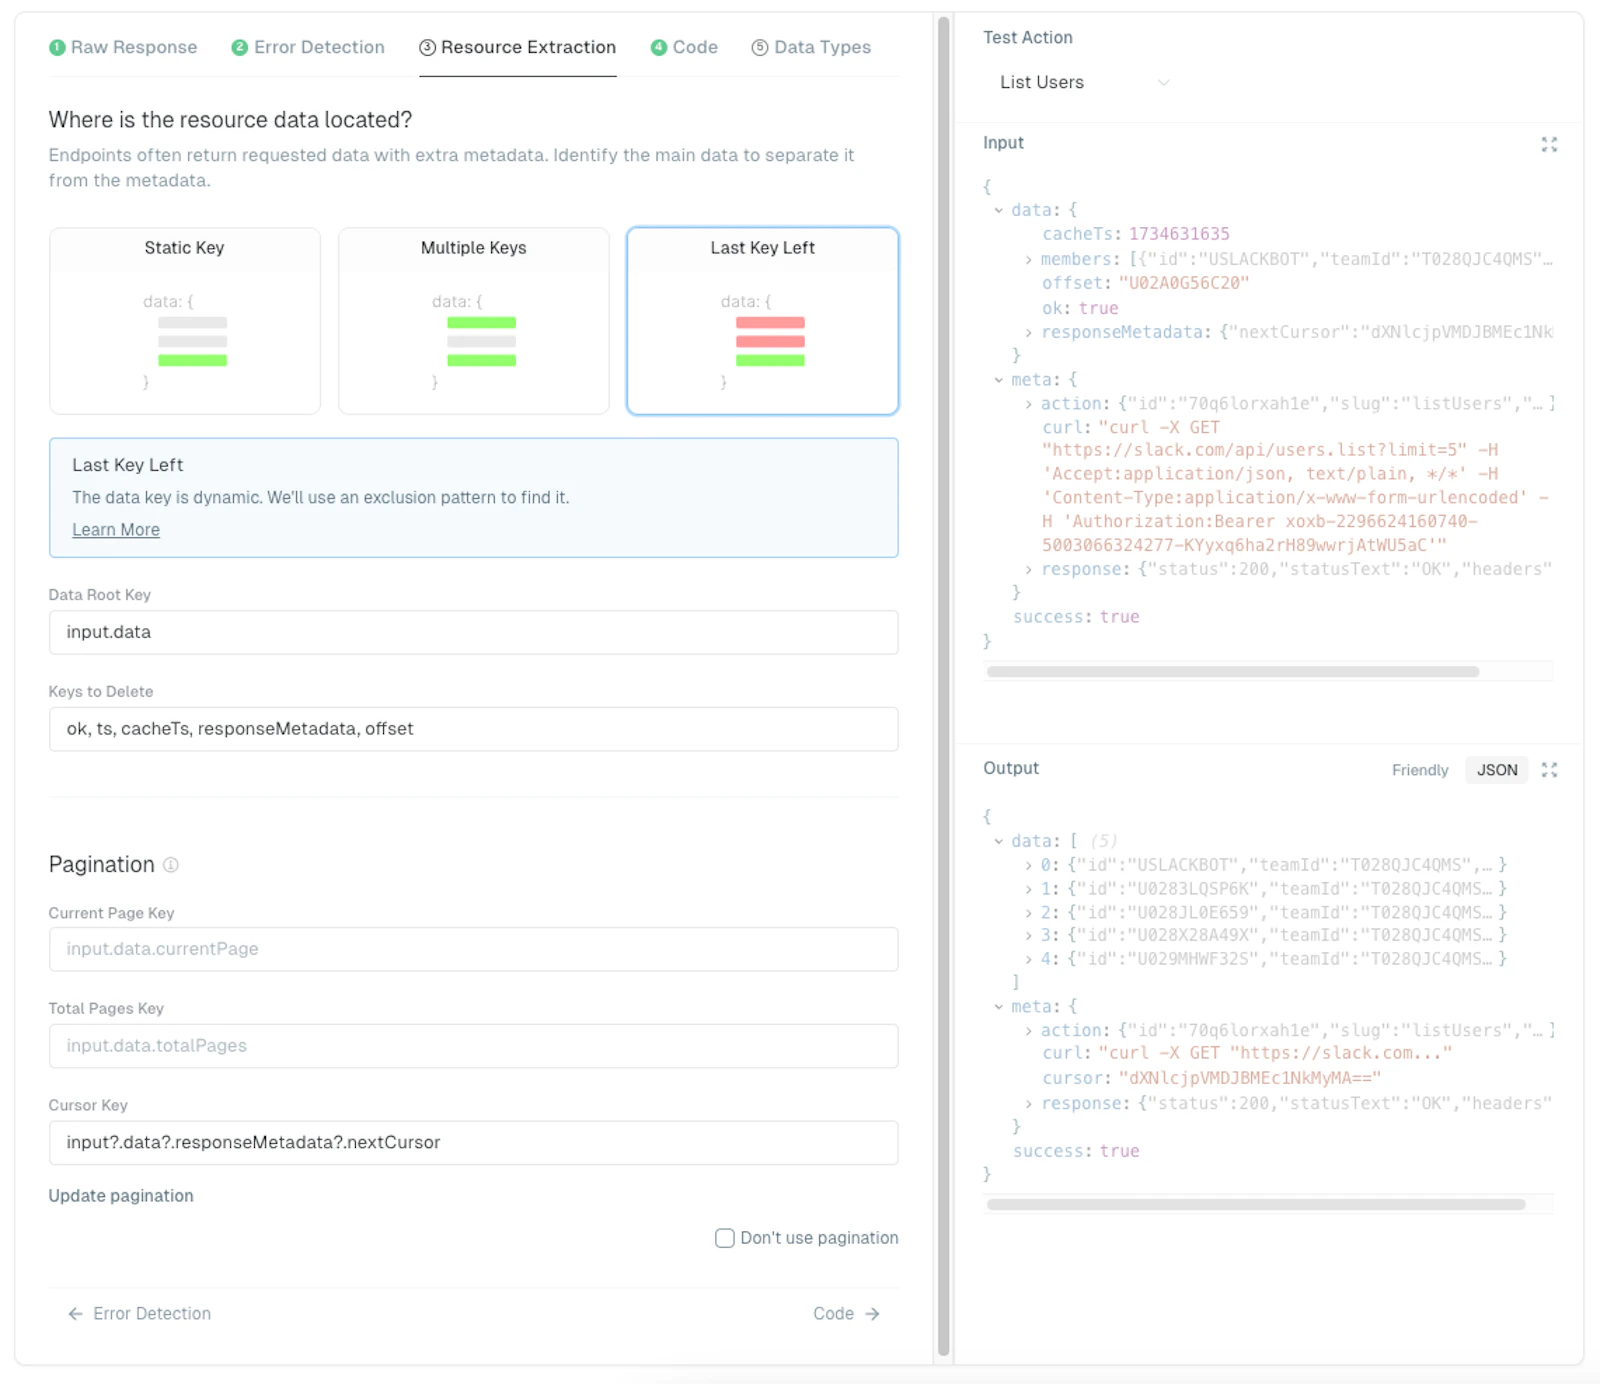This screenshot has height=1384, width=1600.
Task: Click the green check icon on Raw Response
Action: coord(57,48)
